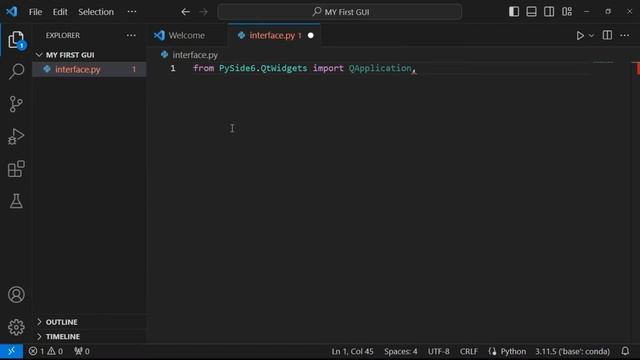640x360 pixels.
Task: Select interface.py in the Explorer tree
Action: (x=89, y=69)
